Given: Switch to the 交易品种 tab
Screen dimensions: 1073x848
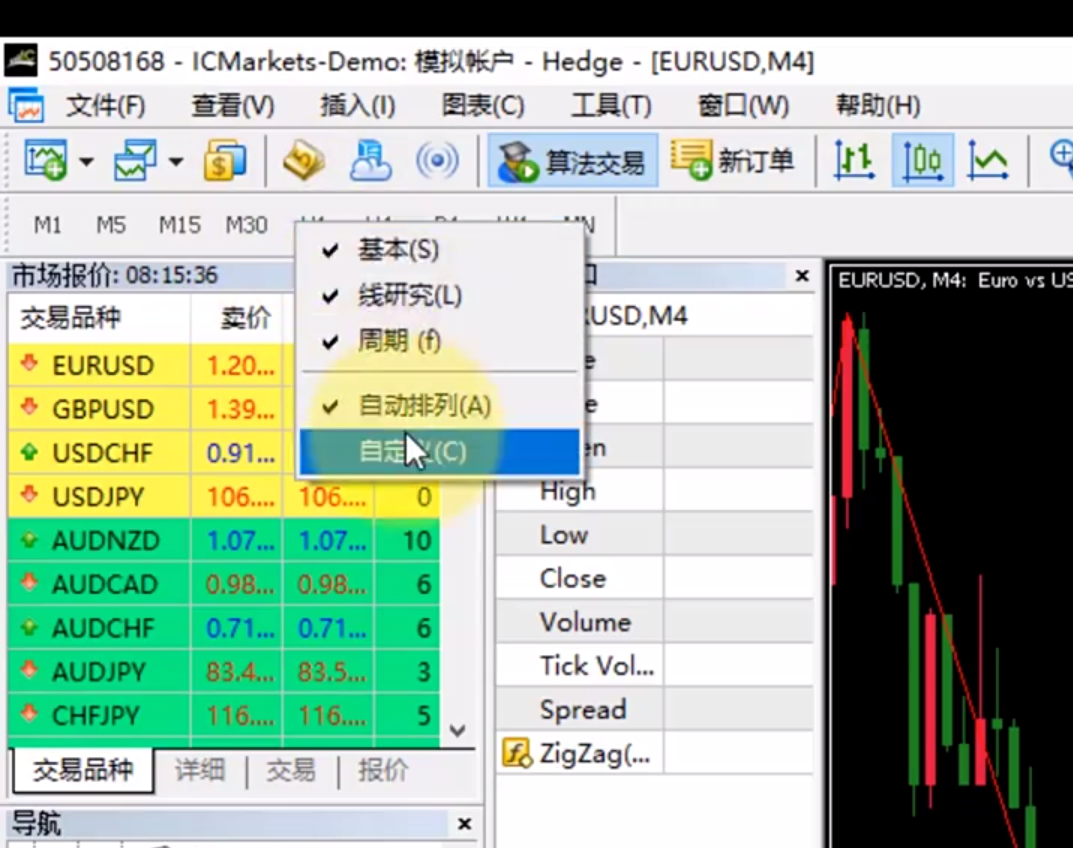Looking at the screenshot, I should (x=83, y=771).
